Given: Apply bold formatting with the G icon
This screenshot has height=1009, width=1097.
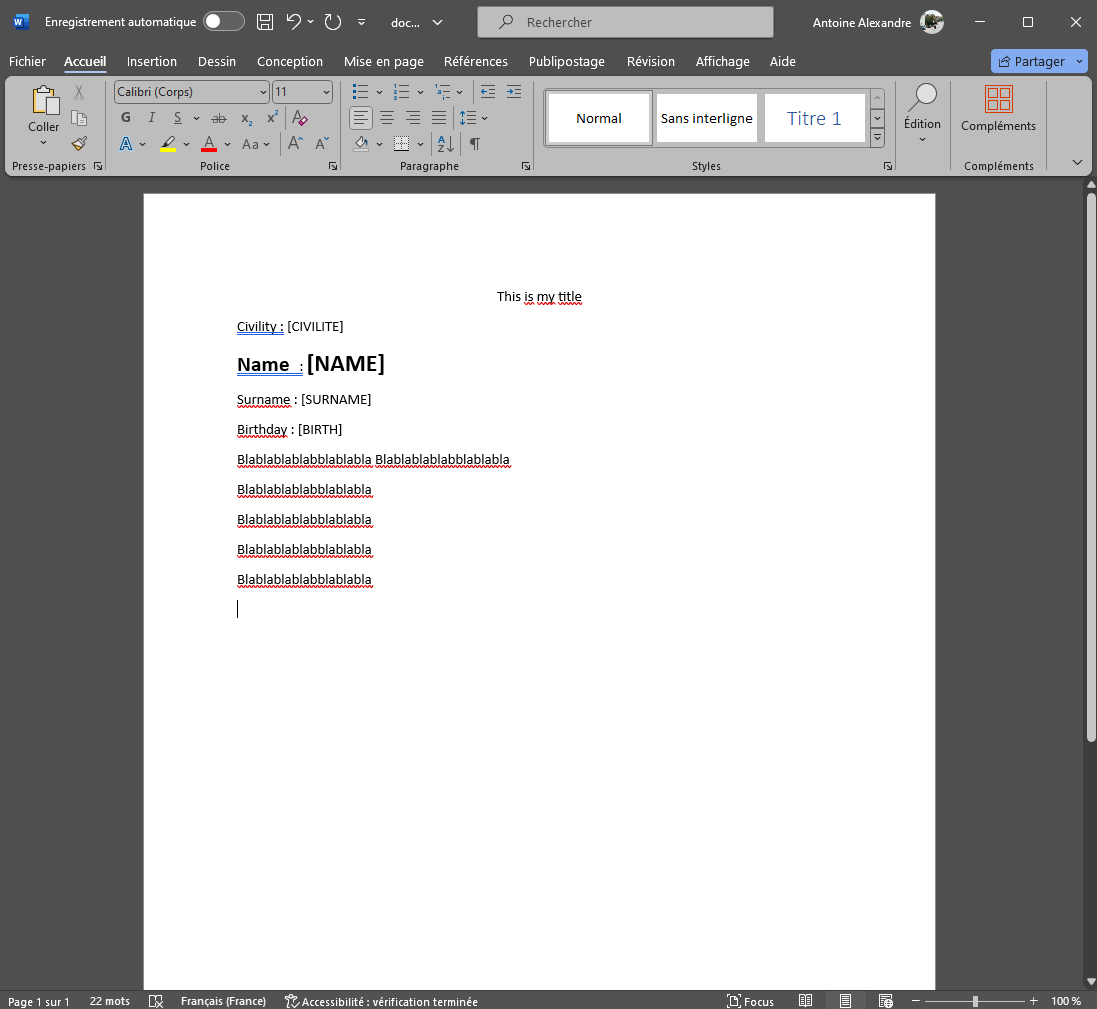Looking at the screenshot, I should click(x=125, y=118).
